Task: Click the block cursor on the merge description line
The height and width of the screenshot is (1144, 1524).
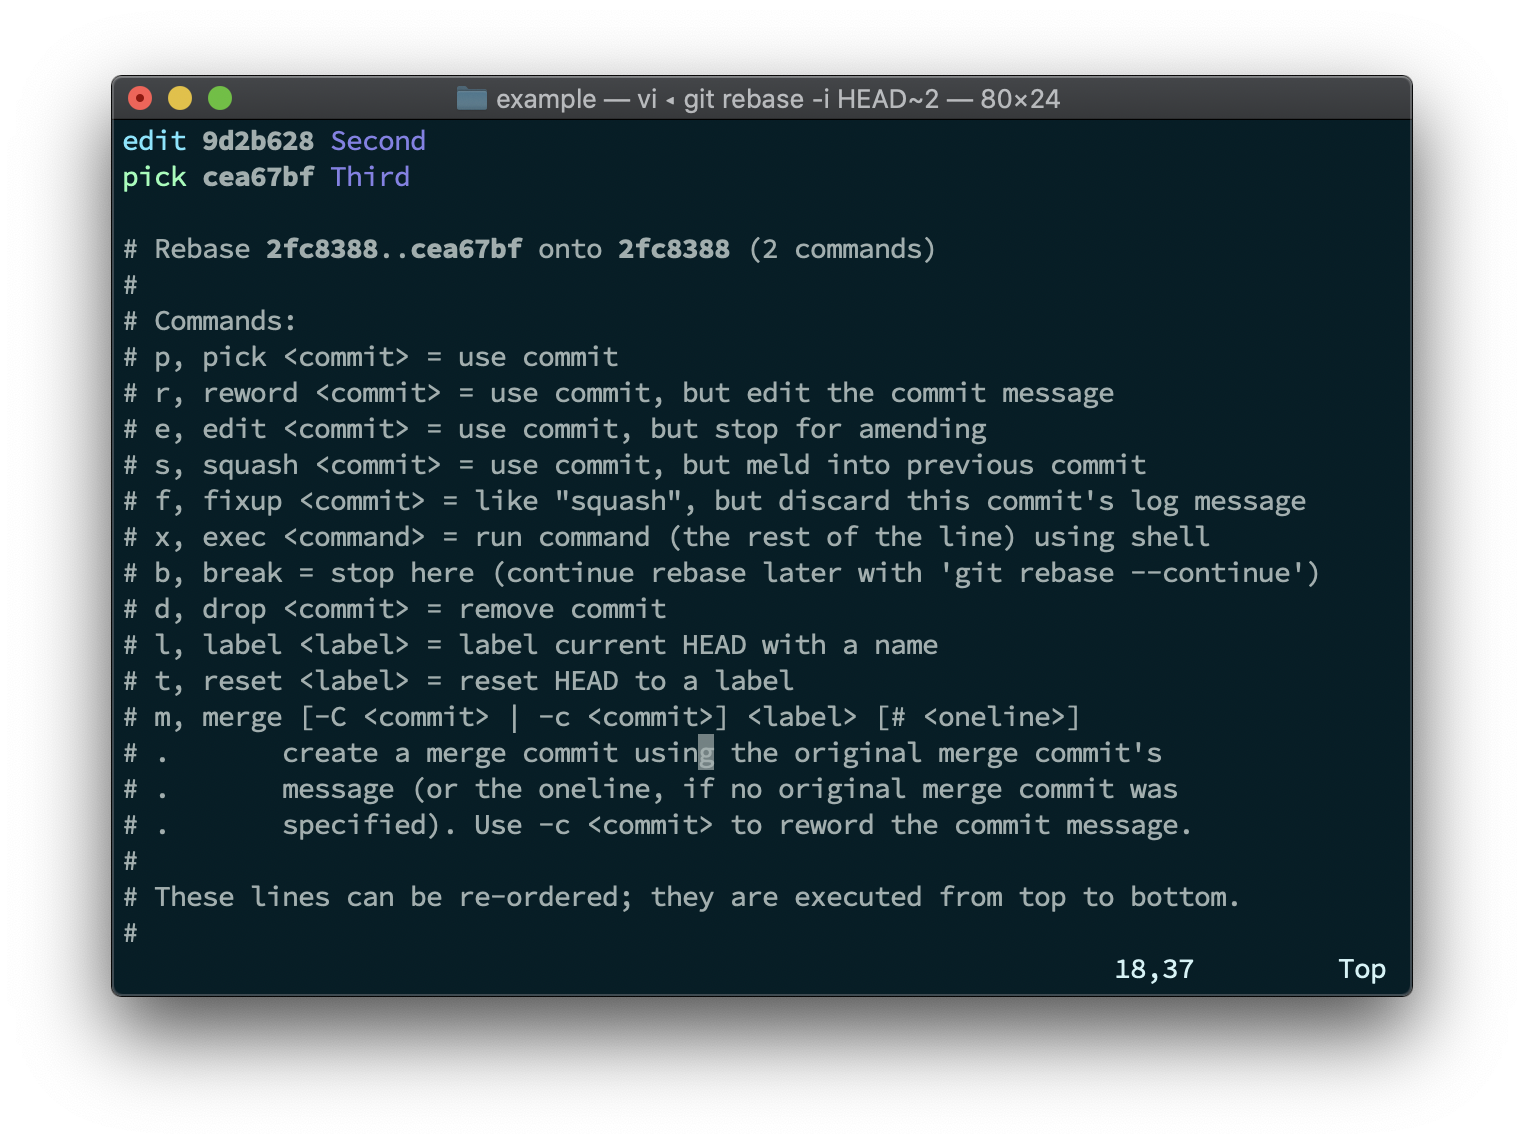Action: (x=705, y=753)
